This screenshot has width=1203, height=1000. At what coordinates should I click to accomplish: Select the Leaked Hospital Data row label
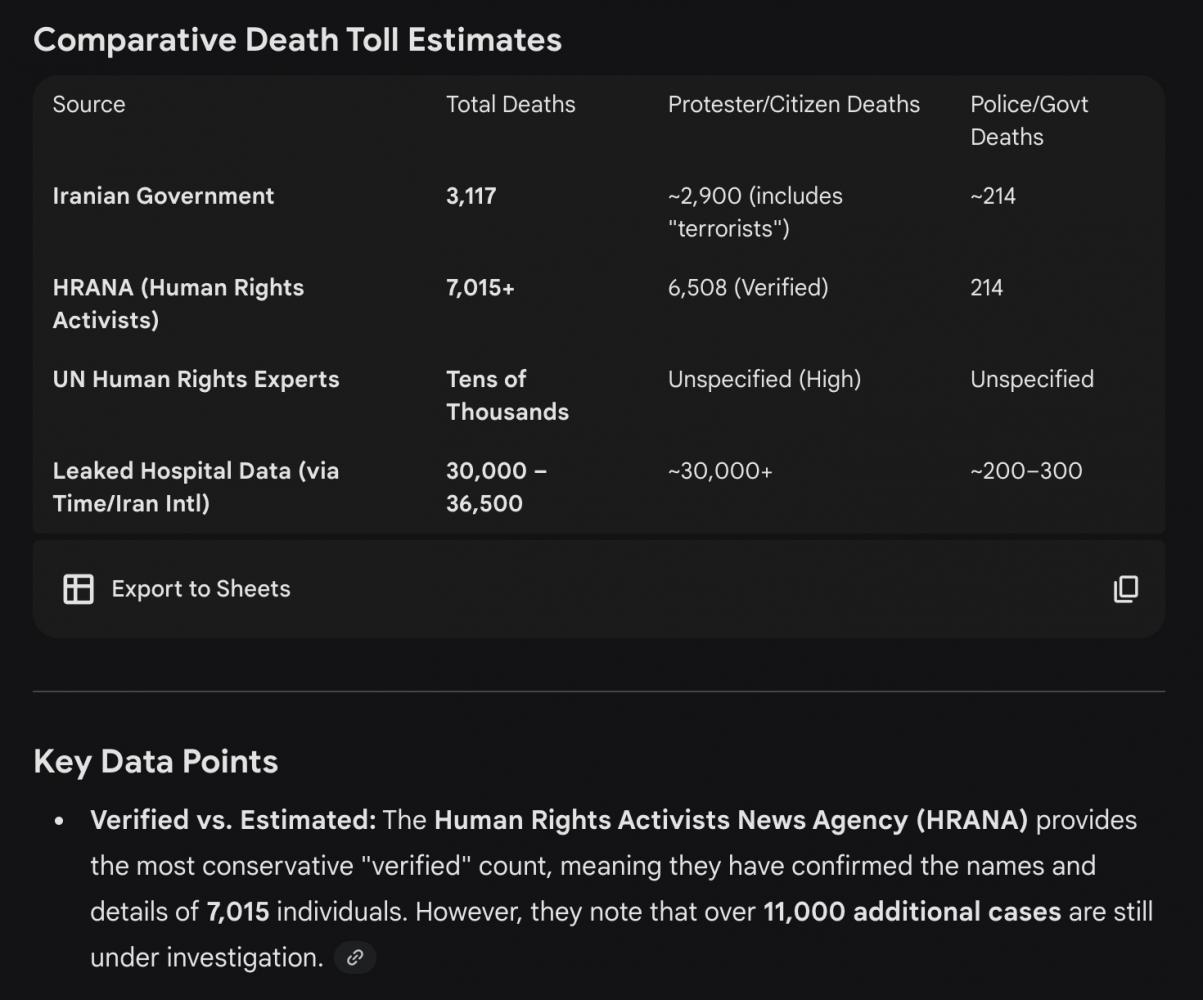pyautogui.click(x=195, y=487)
